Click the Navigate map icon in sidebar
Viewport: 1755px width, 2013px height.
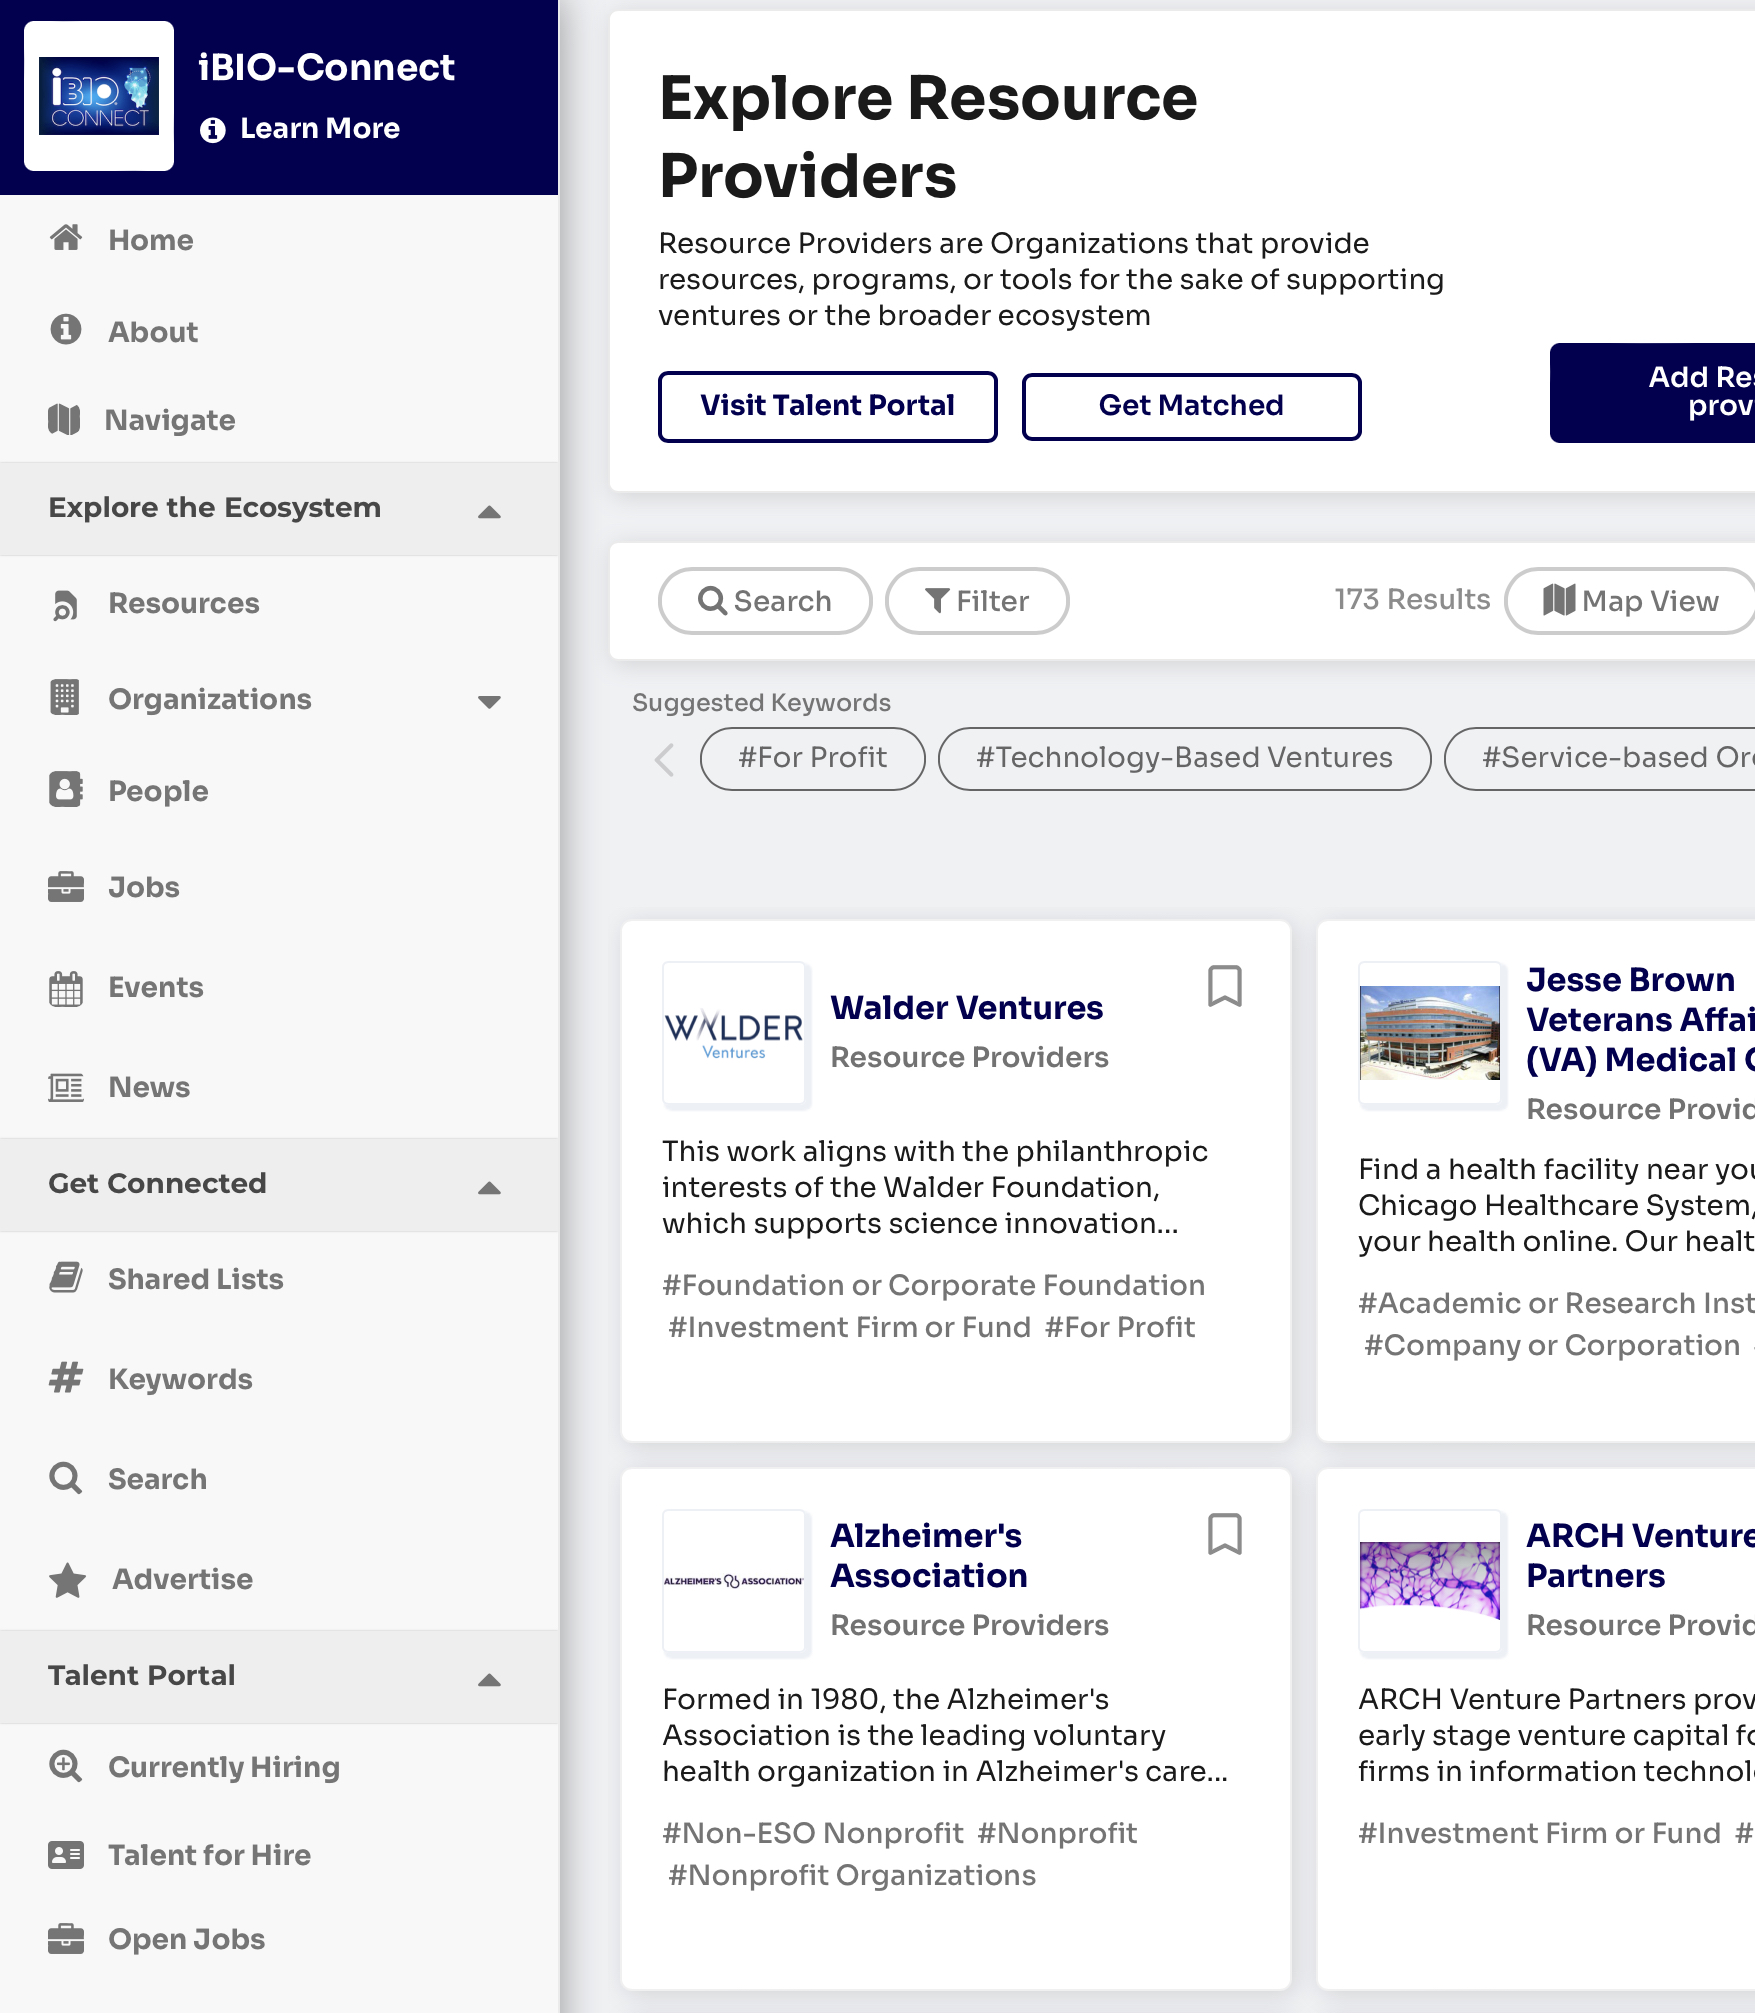click(x=64, y=420)
